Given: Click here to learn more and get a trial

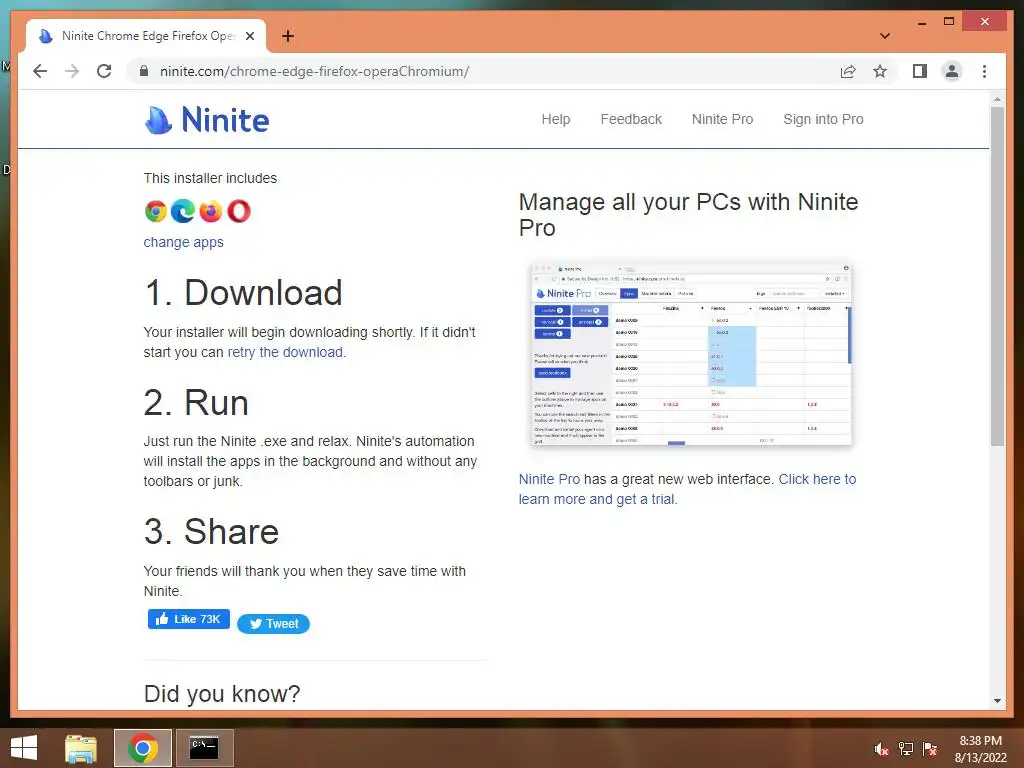Looking at the screenshot, I should click(687, 489).
